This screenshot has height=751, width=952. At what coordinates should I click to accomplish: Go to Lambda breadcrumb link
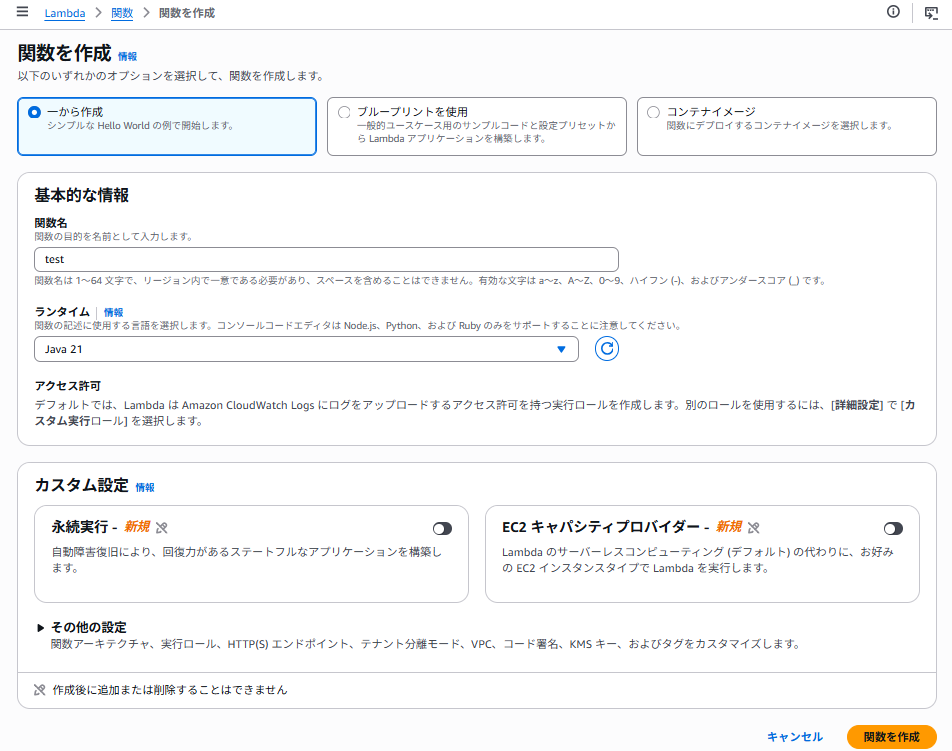click(x=64, y=13)
